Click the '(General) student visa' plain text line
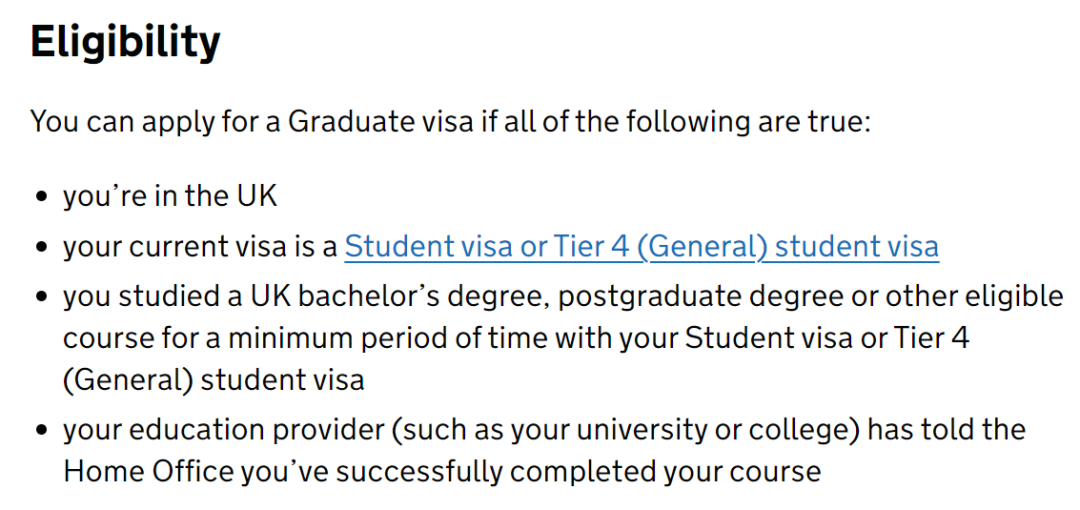This screenshot has height=510, width=1080. [x=214, y=381]
